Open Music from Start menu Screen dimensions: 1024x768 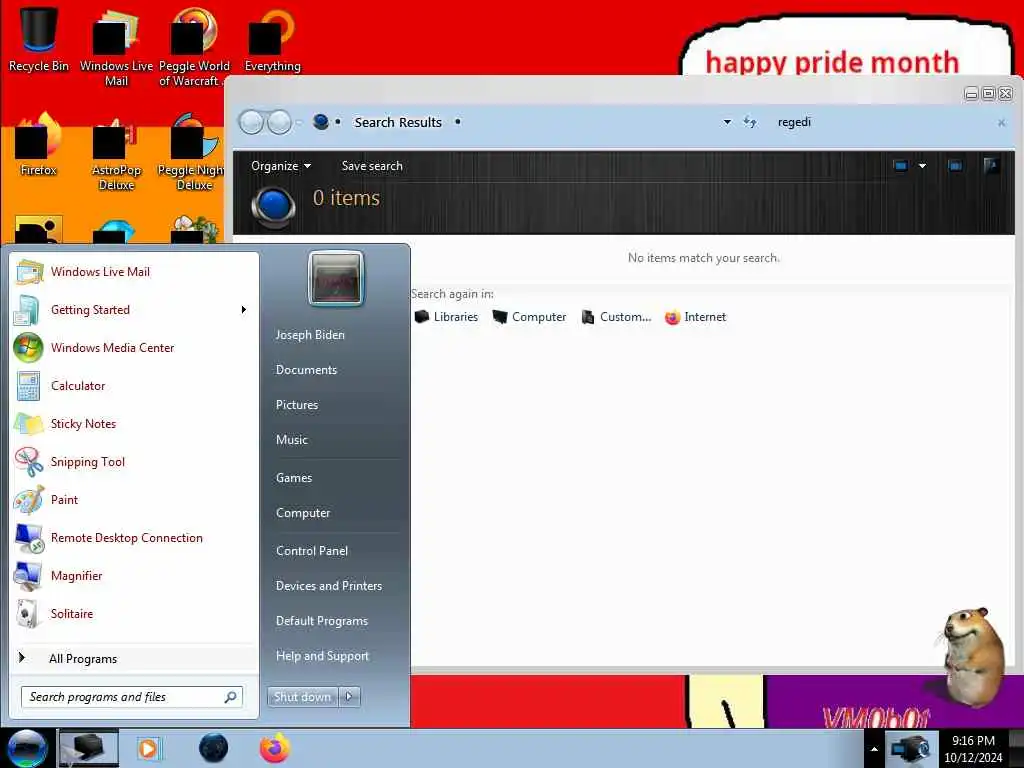coord(291,440)
